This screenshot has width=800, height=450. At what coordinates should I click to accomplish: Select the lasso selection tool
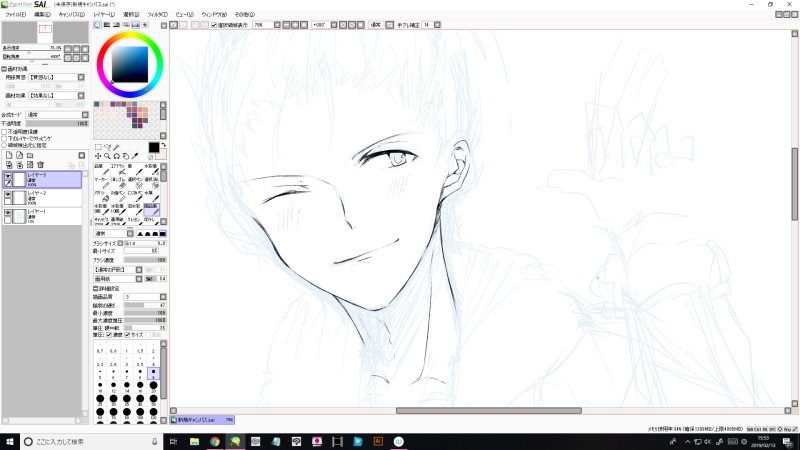pyautogui.click(x=107, y=147)
